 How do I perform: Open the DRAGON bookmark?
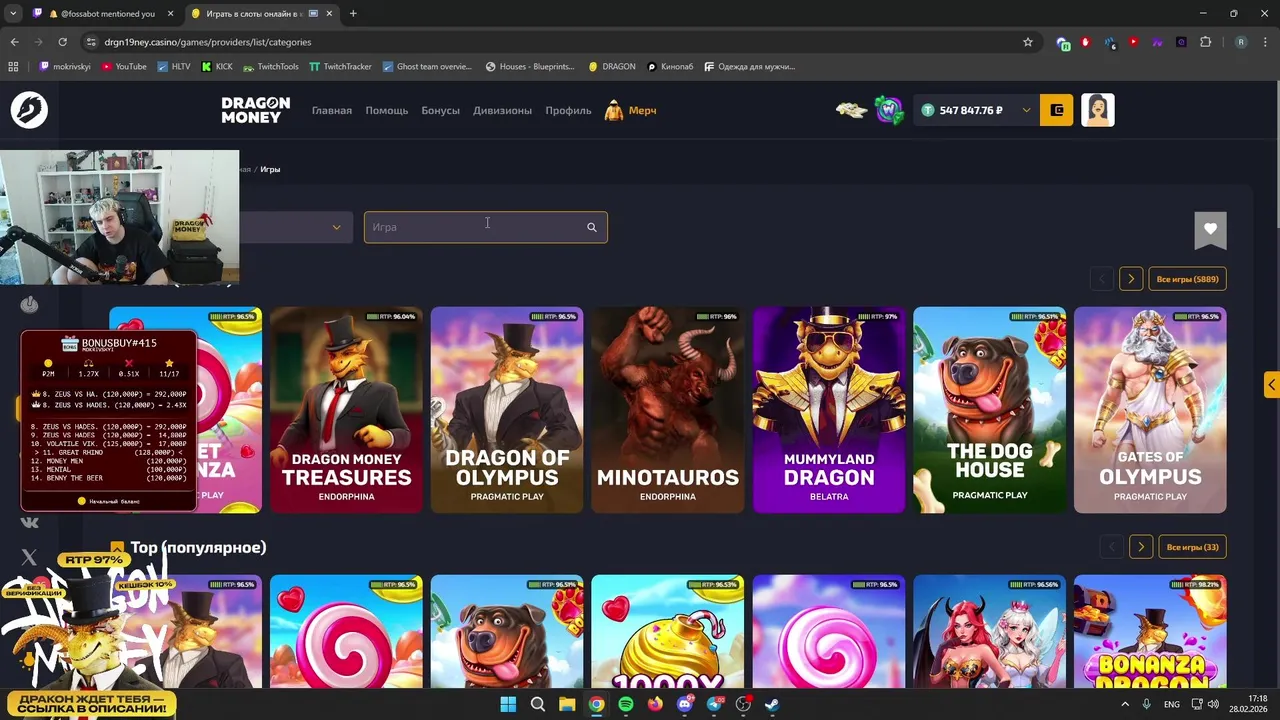pos(612,67)
